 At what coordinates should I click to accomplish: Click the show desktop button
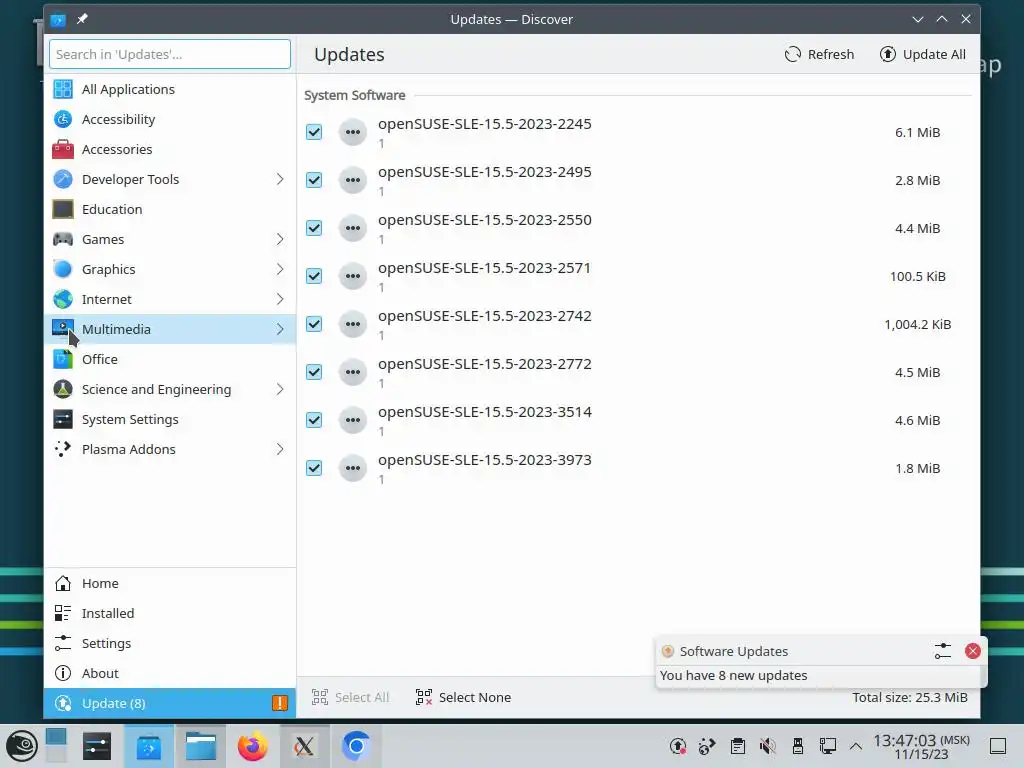(x=998, y=746)
